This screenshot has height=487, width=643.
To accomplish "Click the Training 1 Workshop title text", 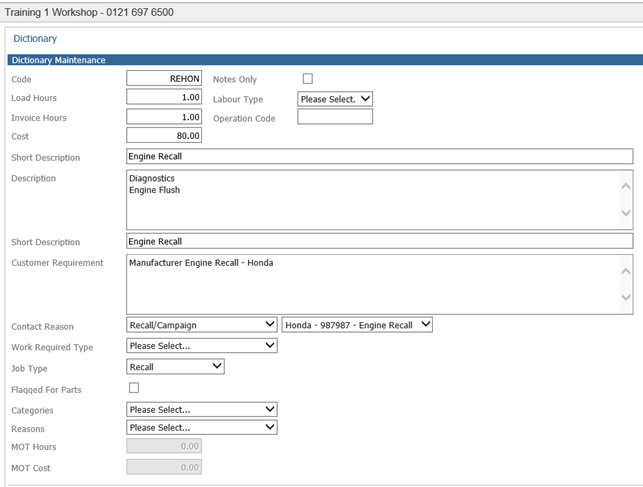I will click(89, 12).
